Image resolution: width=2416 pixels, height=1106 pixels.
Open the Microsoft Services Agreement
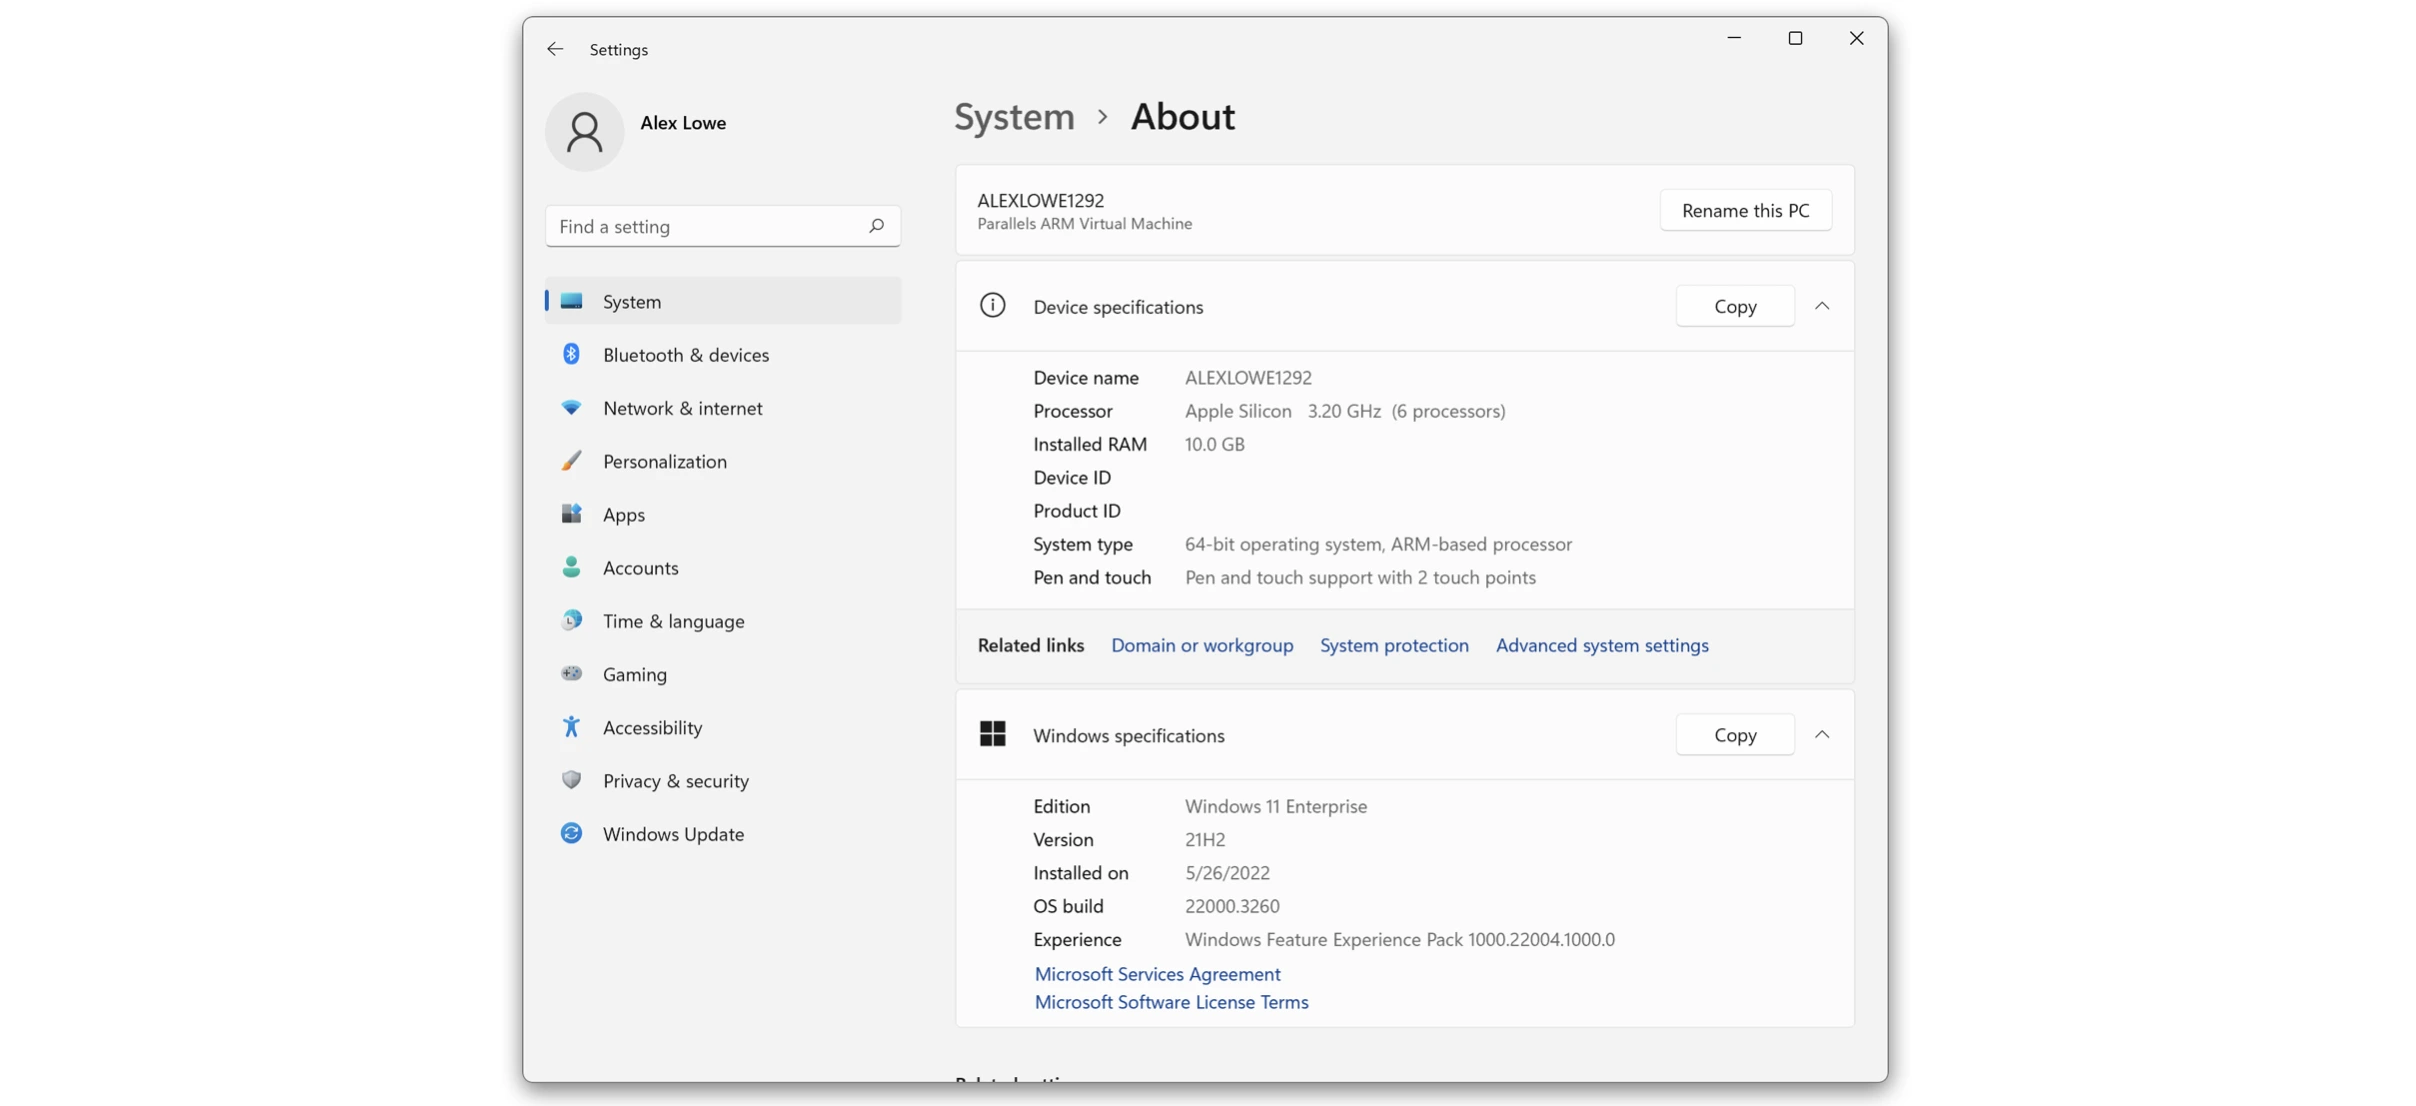tap(1157, 973)
